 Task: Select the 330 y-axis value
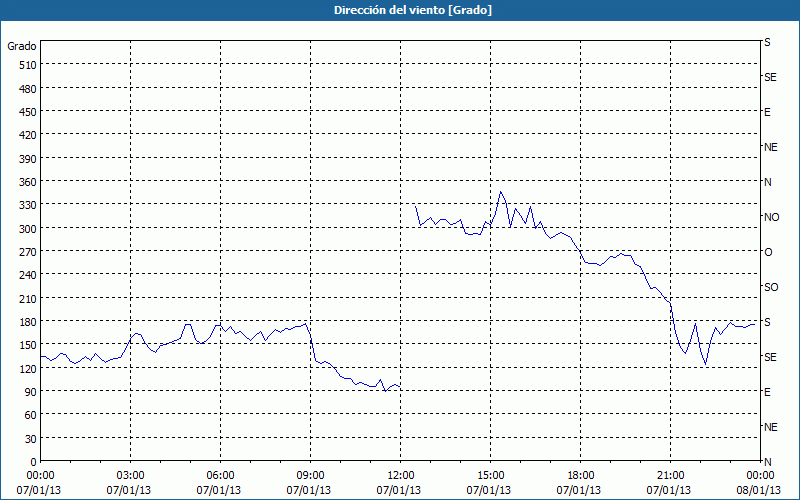point(28,206)
